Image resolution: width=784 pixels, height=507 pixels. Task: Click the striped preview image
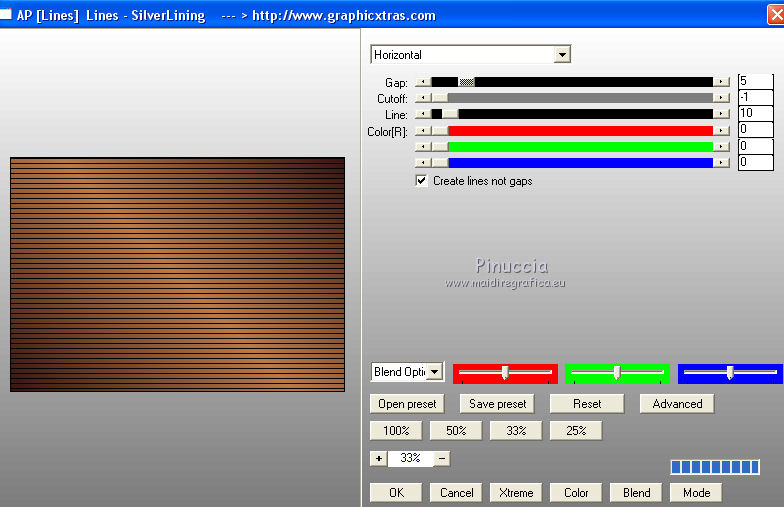[x=177, y=274]
